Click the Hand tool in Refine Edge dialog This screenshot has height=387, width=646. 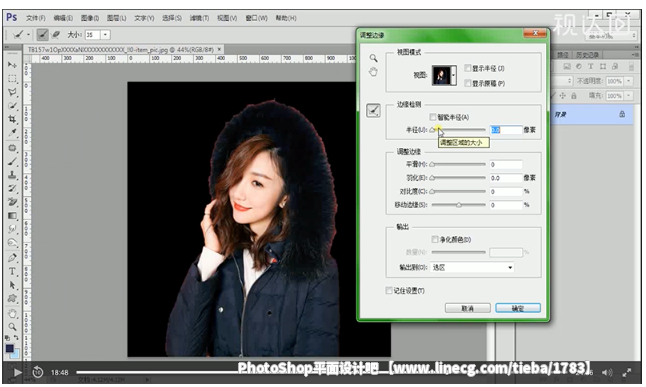point(373,72)
